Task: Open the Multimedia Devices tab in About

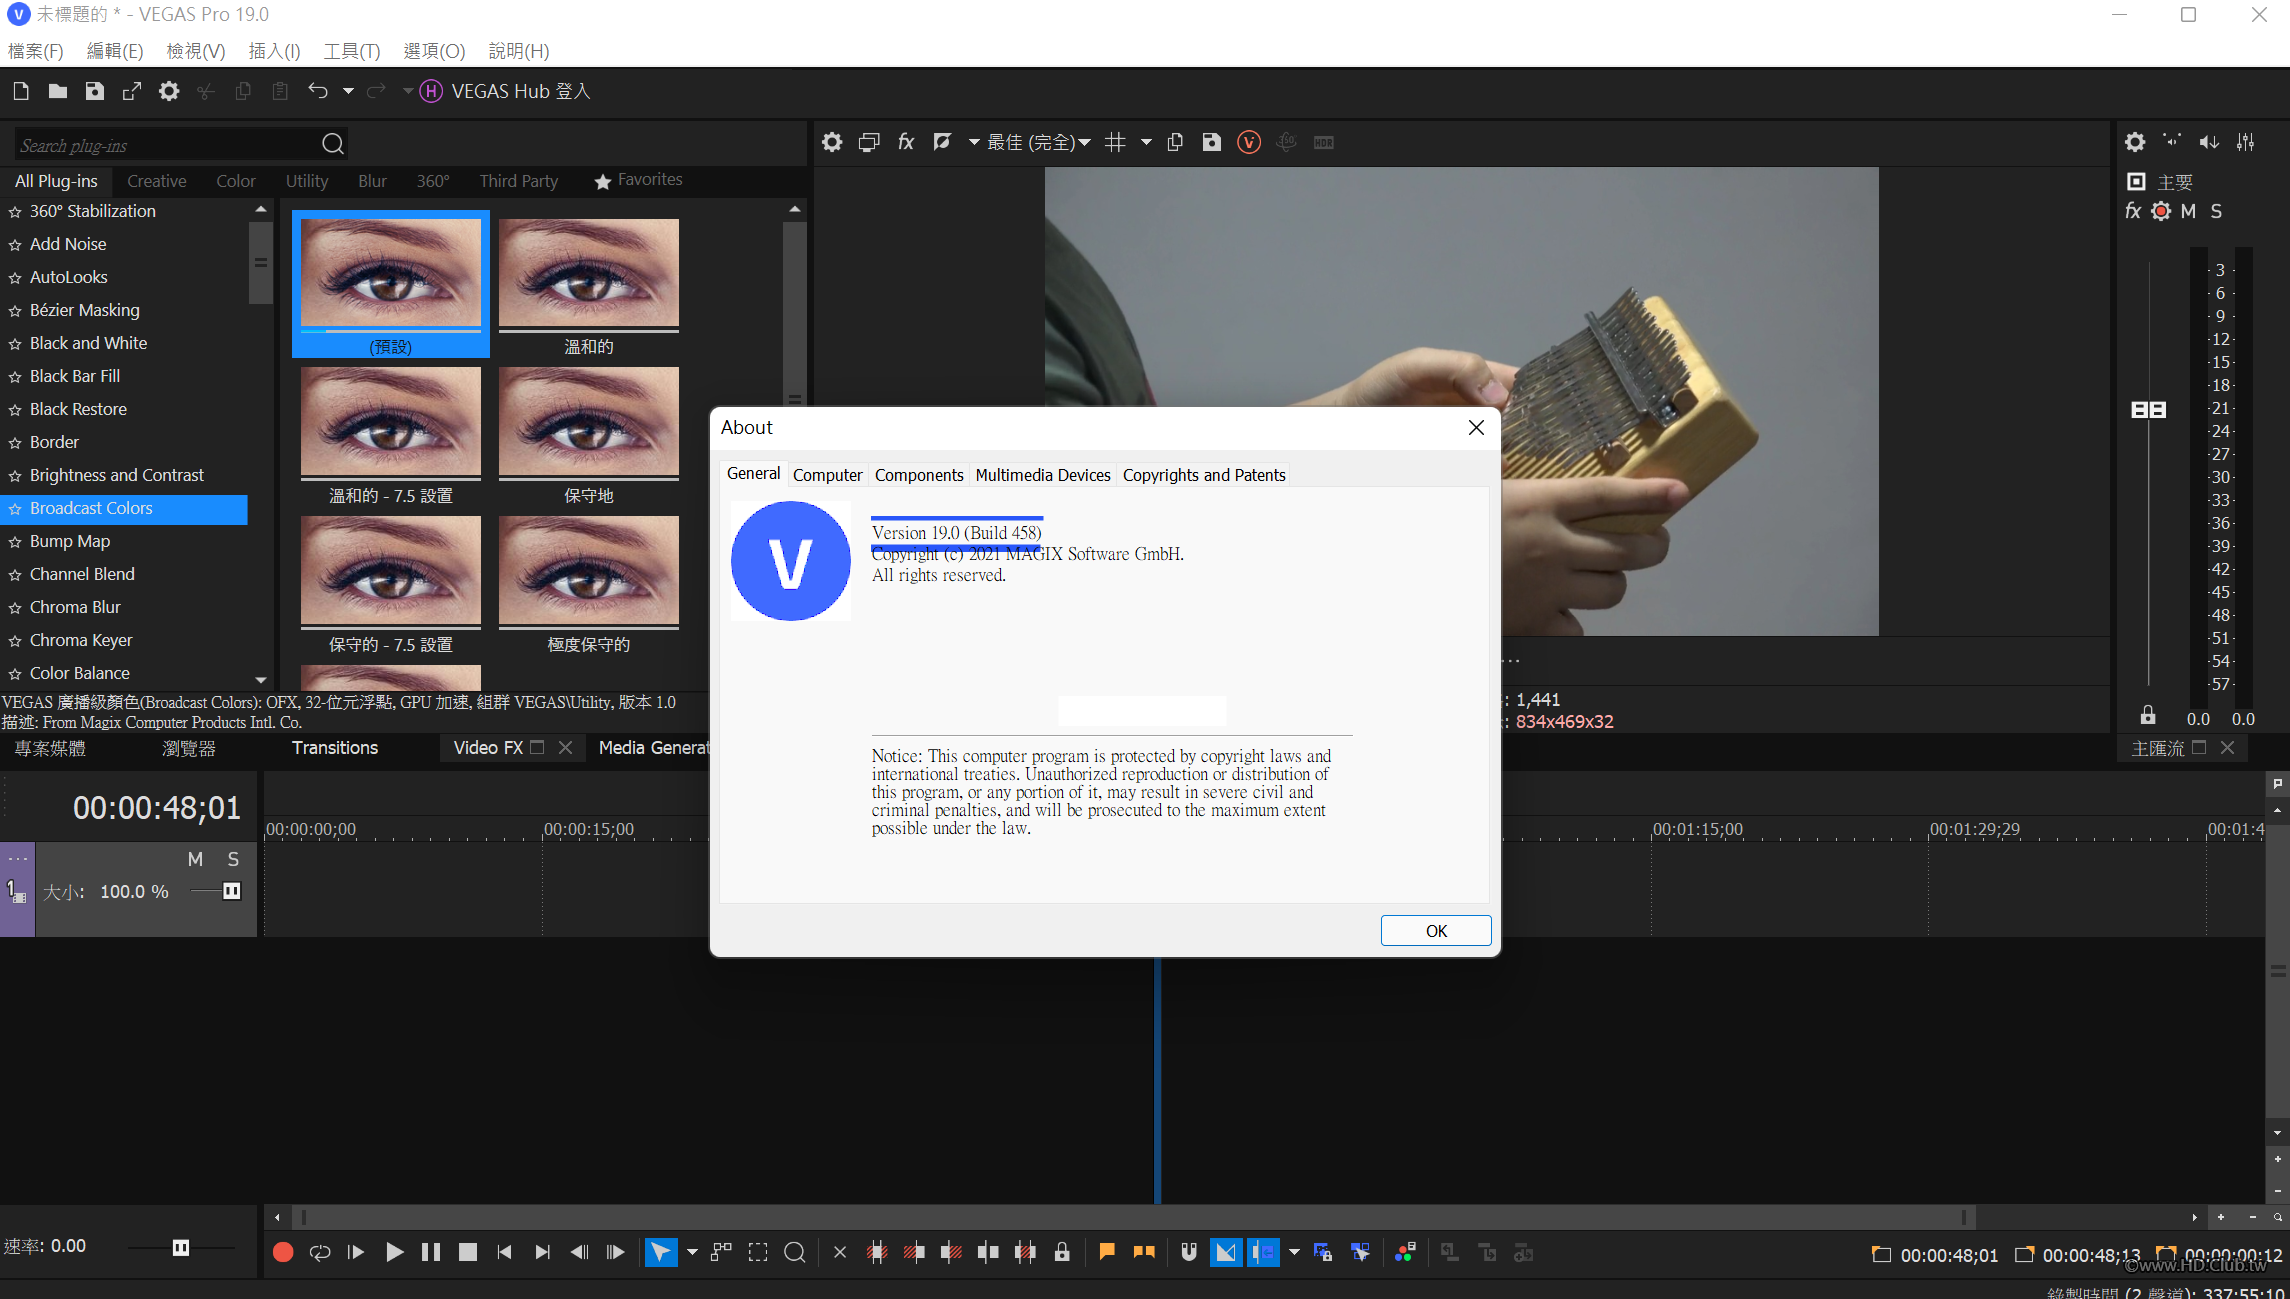Action: [x=1043, y=475]
